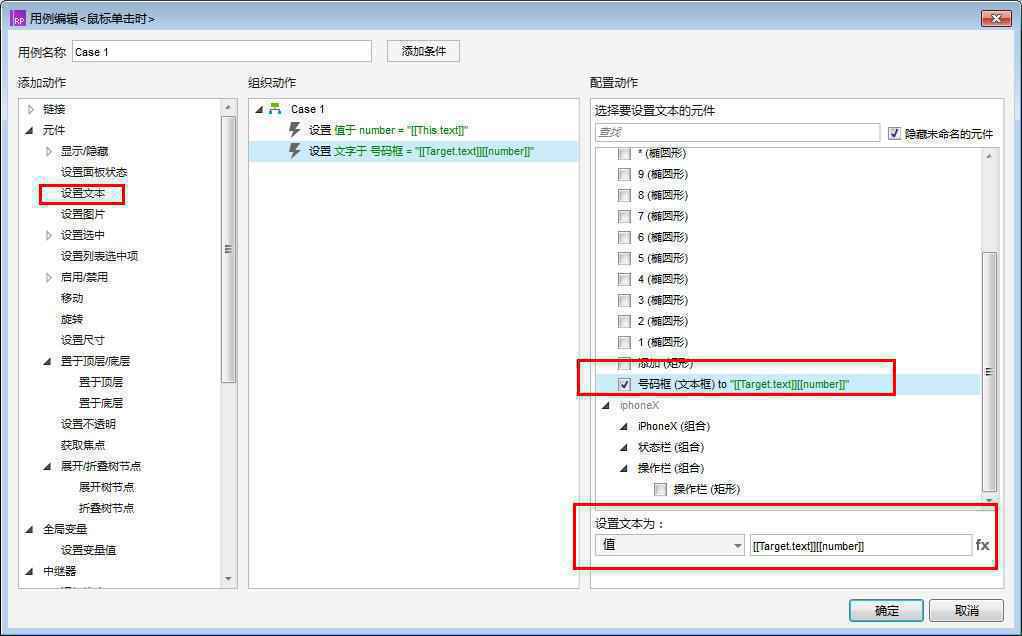
Task: Click lightning icon of the number action
Action: (295, 130)
